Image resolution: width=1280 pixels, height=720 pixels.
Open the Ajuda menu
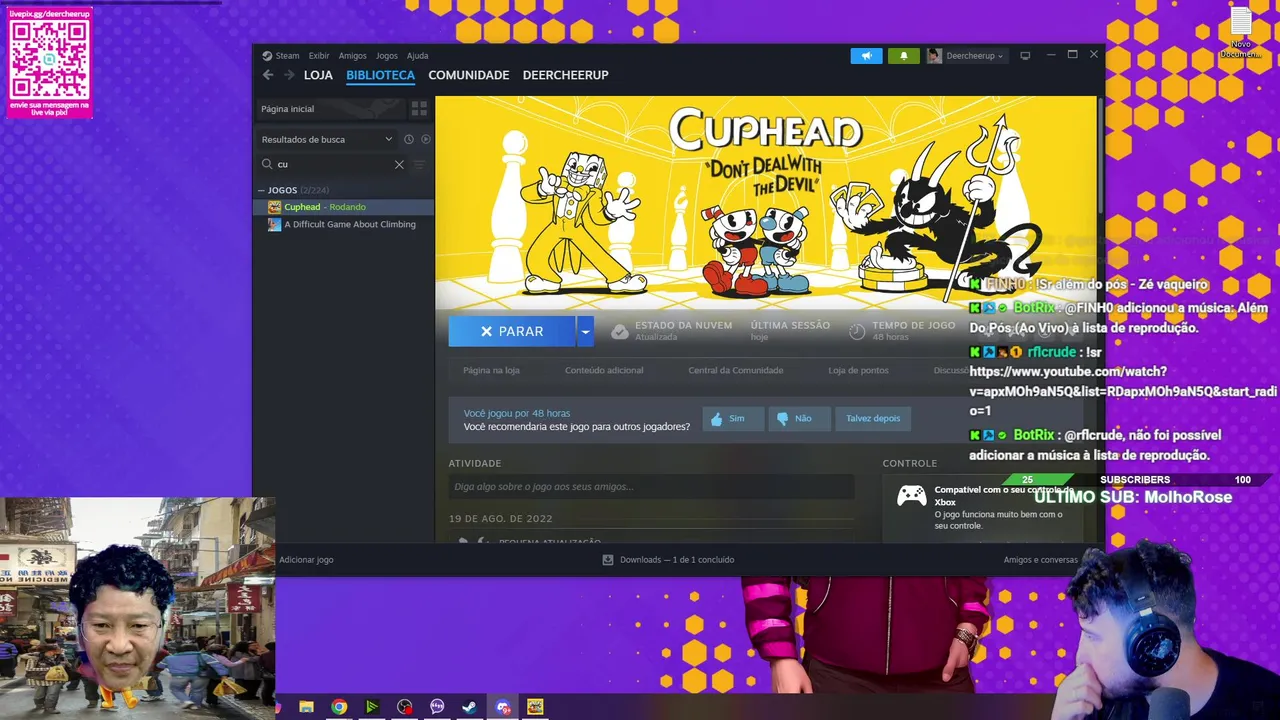(418, 56)
